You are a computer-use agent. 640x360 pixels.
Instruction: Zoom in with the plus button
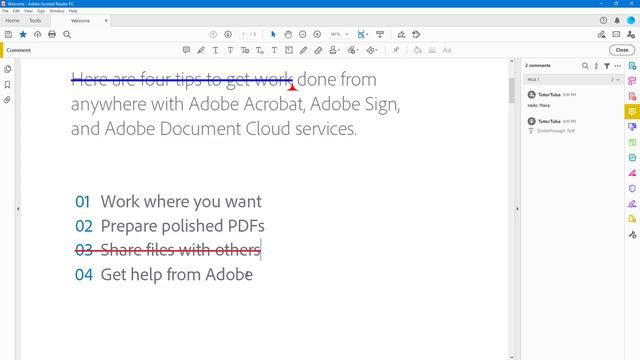tap(317, 35)
